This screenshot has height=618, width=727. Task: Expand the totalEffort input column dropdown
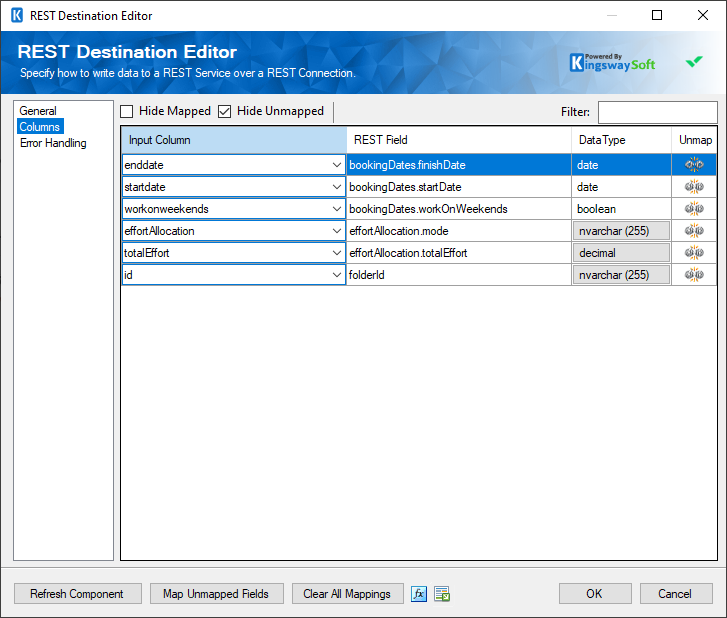(x=337, y=253)
